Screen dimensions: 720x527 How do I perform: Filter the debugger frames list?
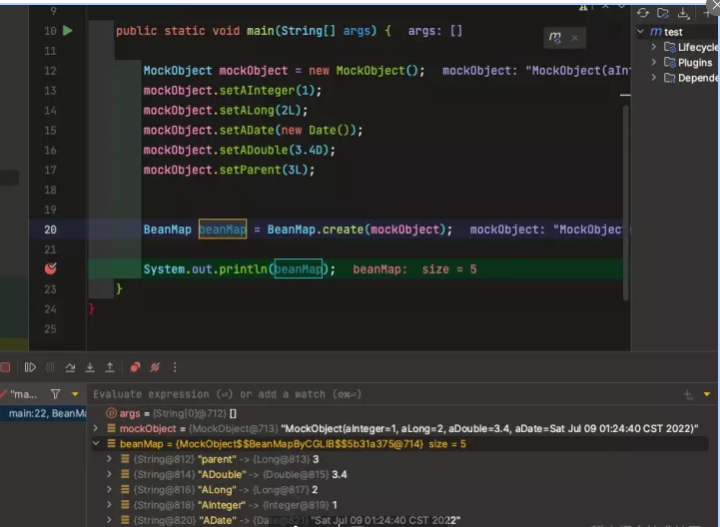(x=56, y=394)
